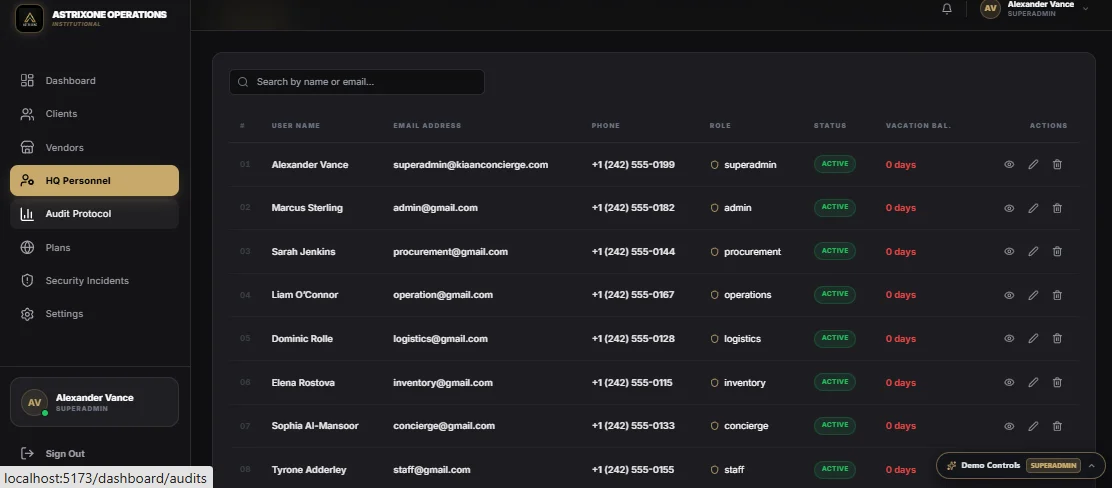The height and width of the screenshot is (488, 1112).
Task: View Marcus Sterling's details eye icon
Action: click(1009, 209)
